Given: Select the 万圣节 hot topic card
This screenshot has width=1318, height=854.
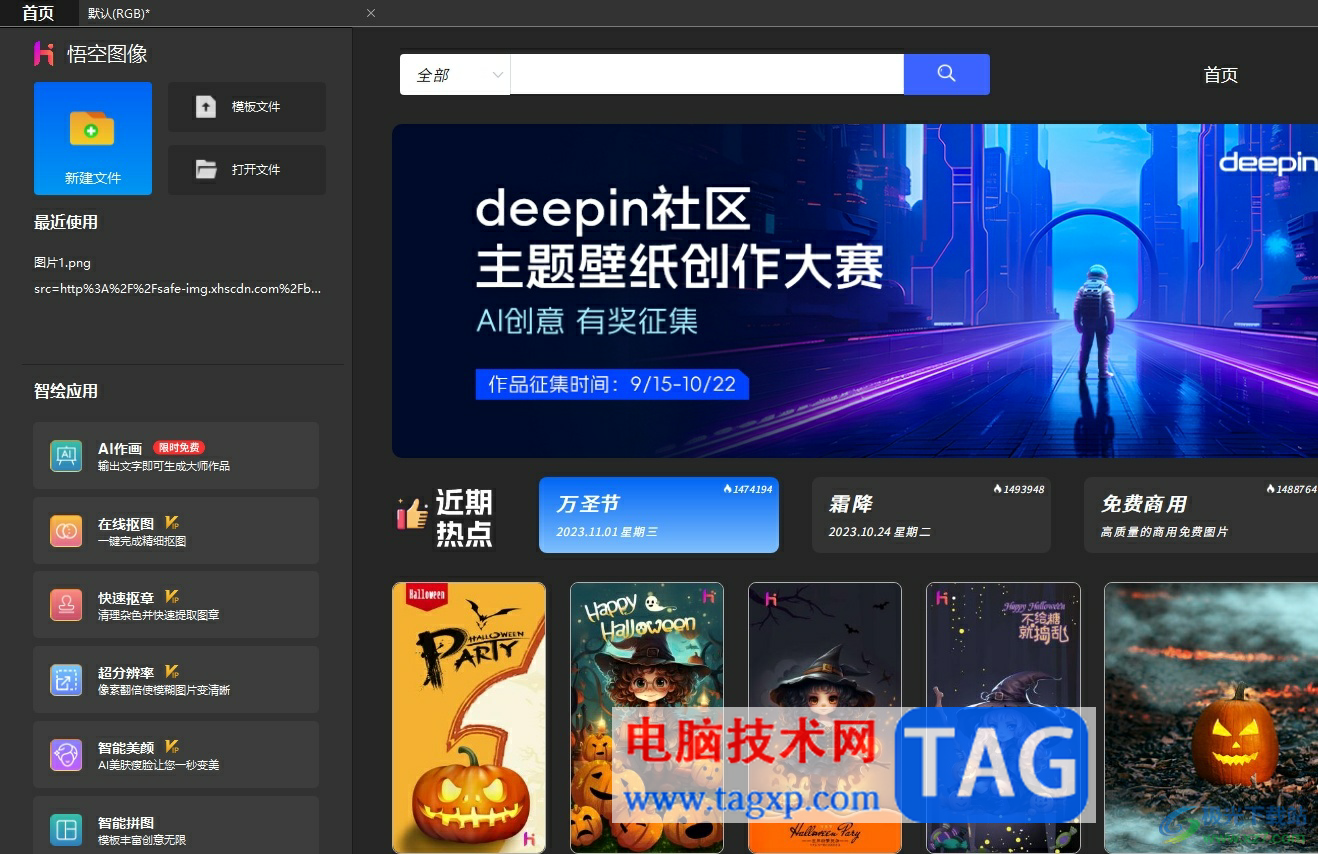Looking at the screenshot, I should click(659, 514).
